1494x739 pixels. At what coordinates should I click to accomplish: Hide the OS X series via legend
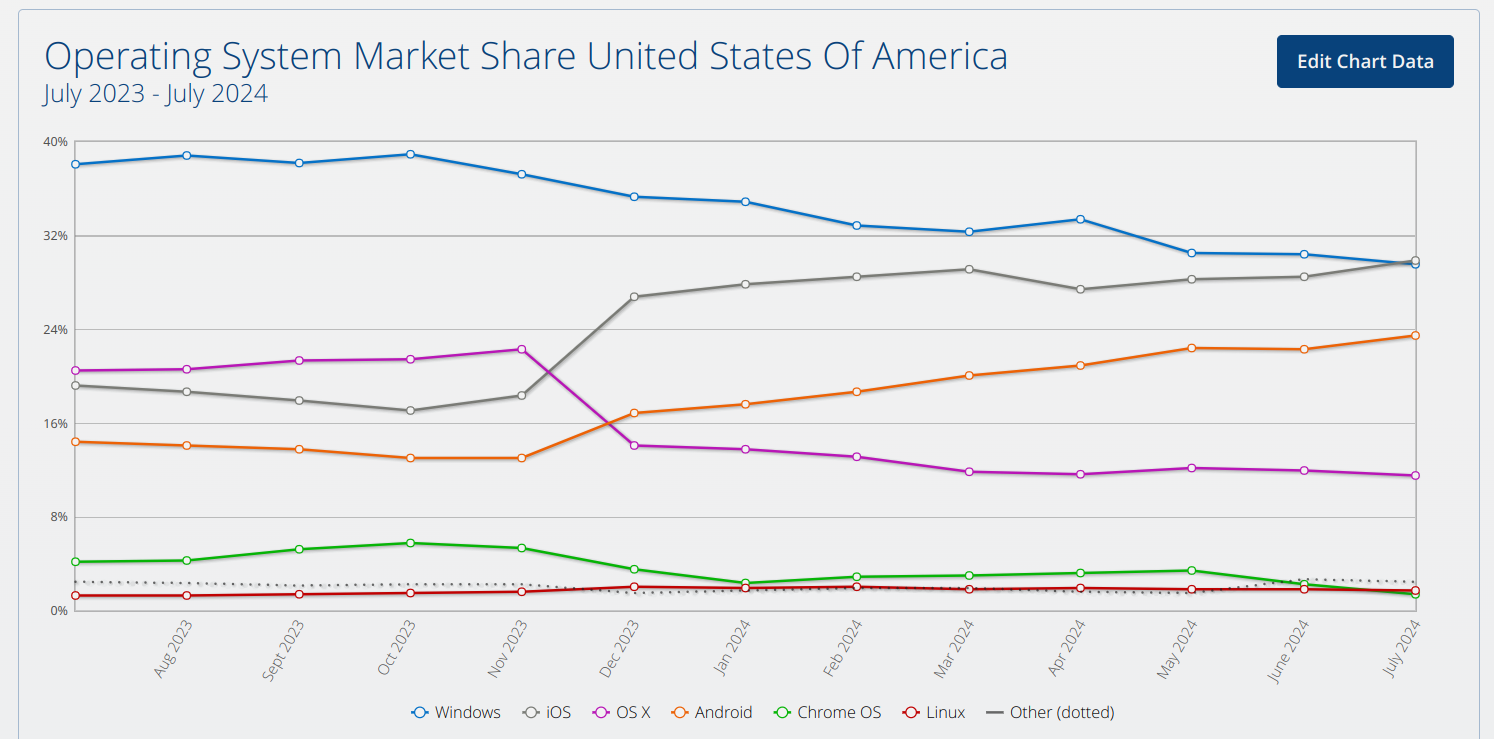(622, 712)
